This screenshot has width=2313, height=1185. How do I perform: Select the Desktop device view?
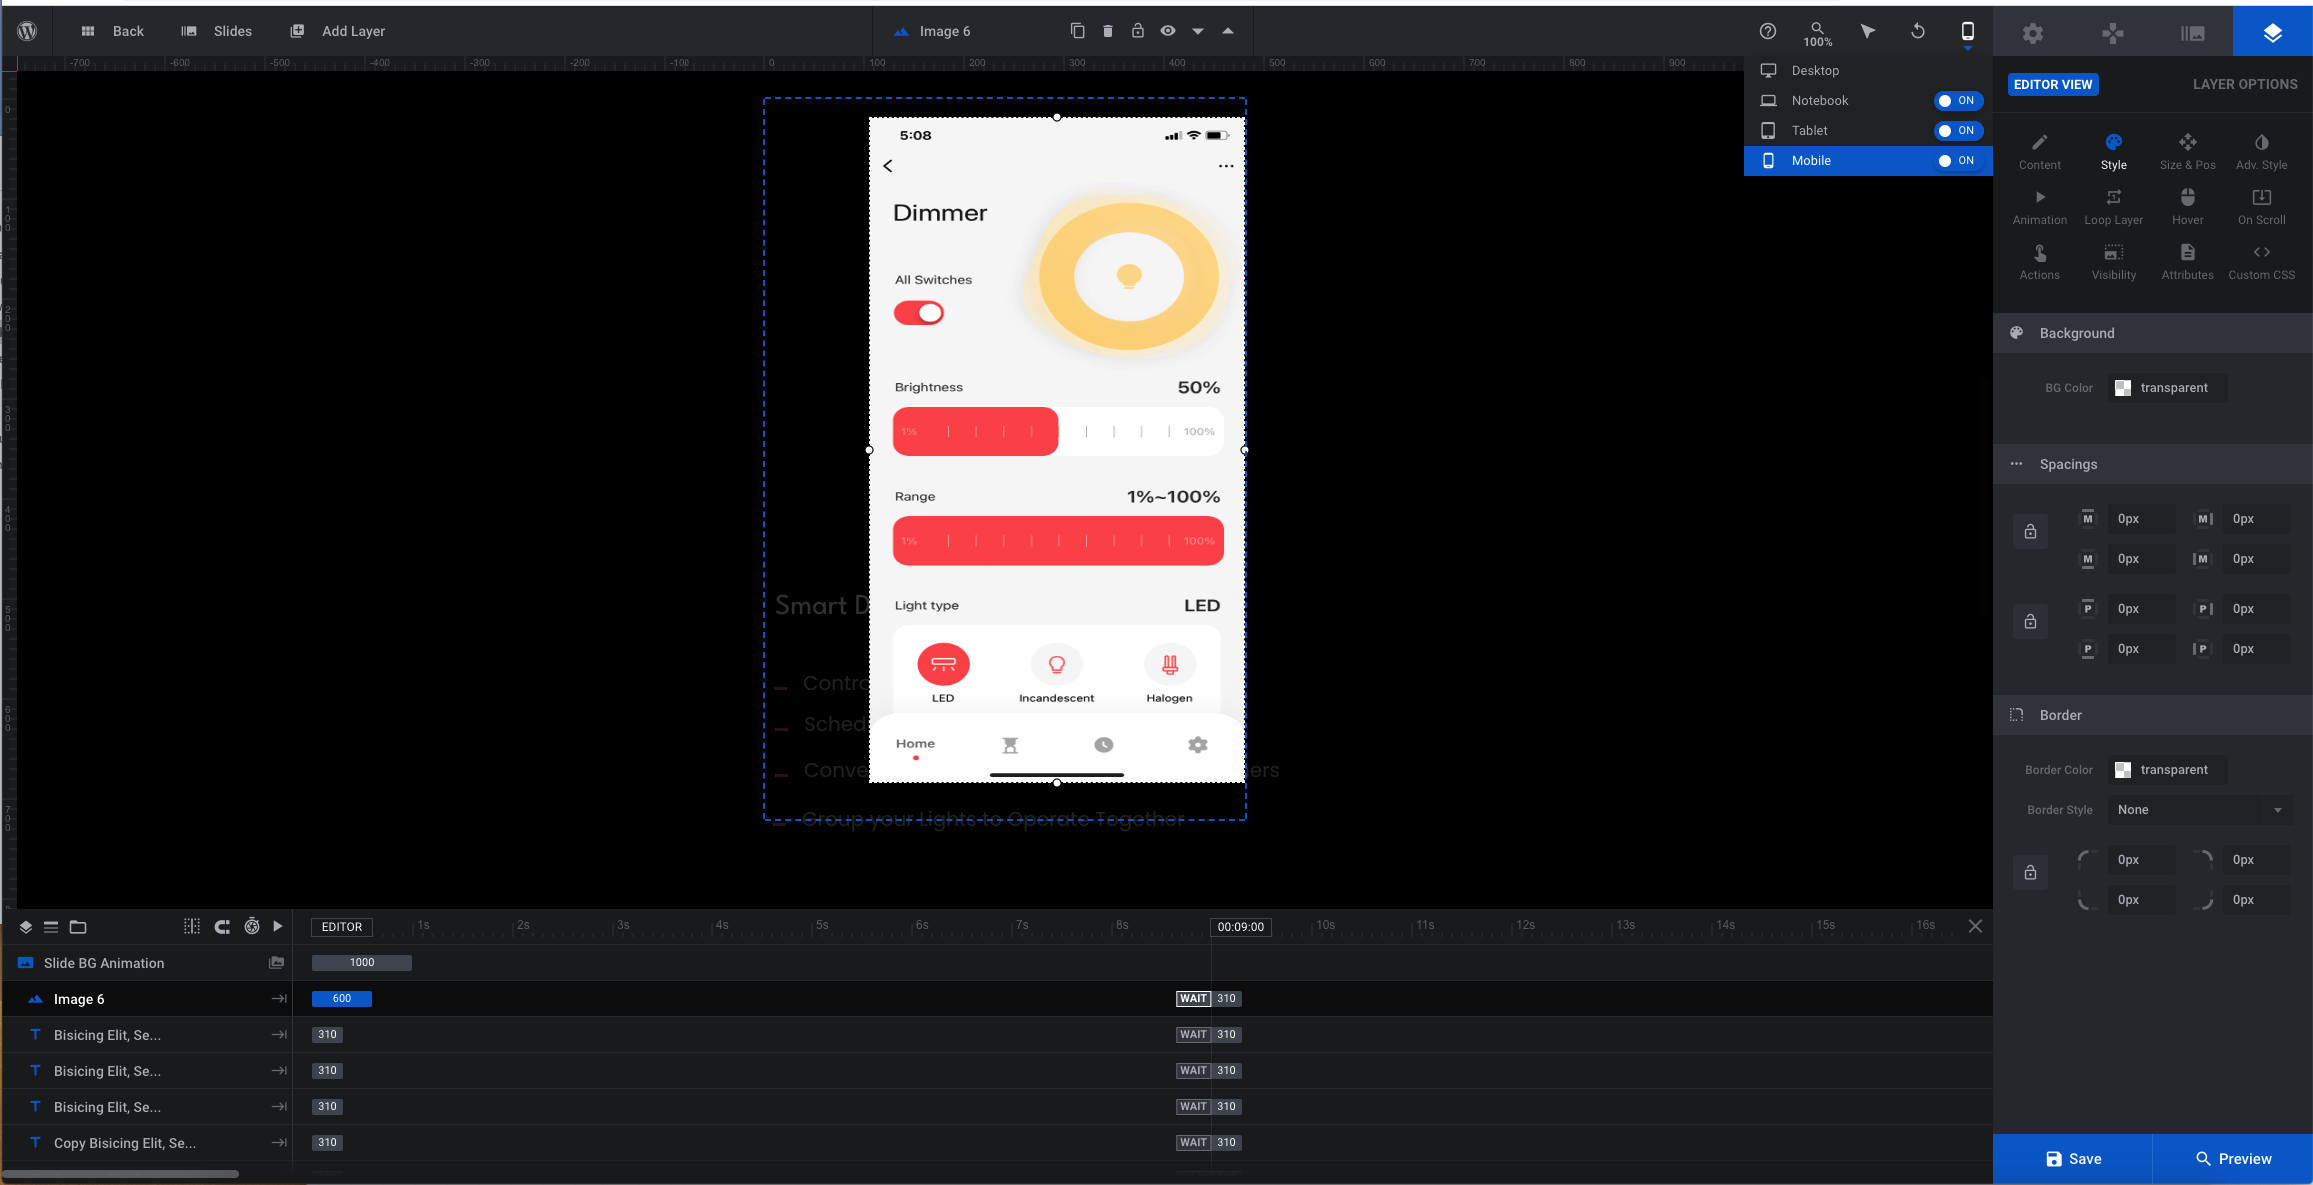pyautogui.click(x=1867, y=71)
